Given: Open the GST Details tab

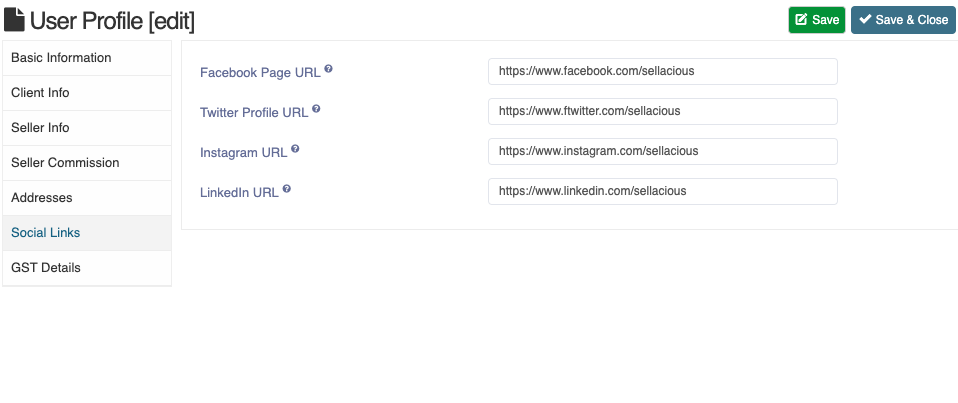Looking at the screenshot, I should coord(87,268).
